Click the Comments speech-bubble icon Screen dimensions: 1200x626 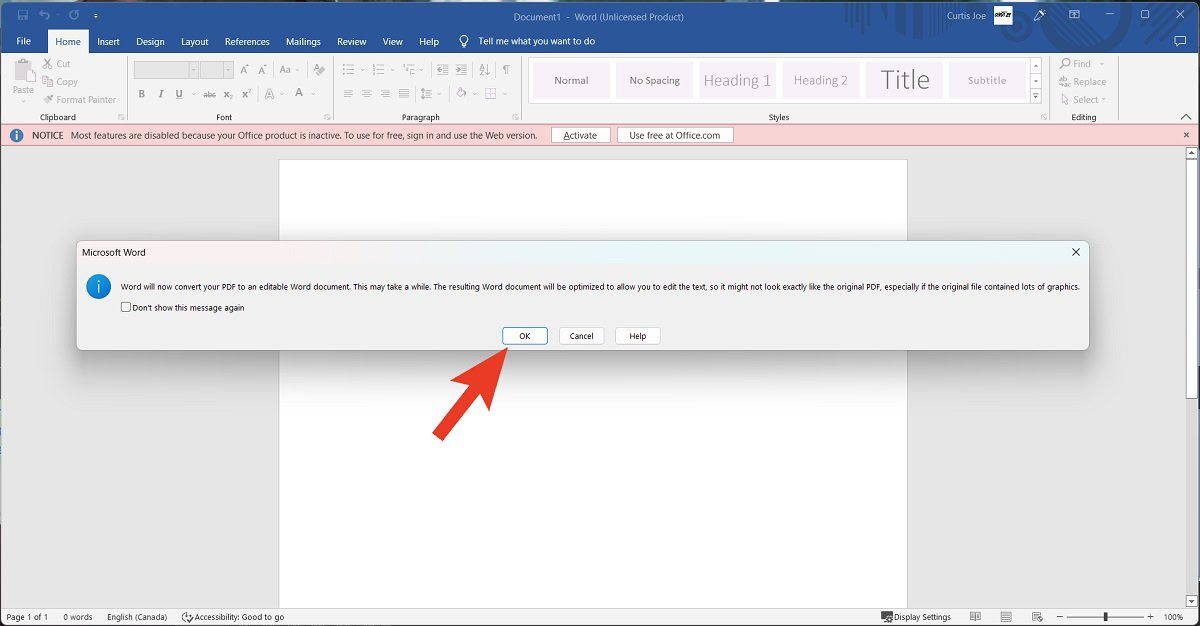click(x=1180, y=41)
